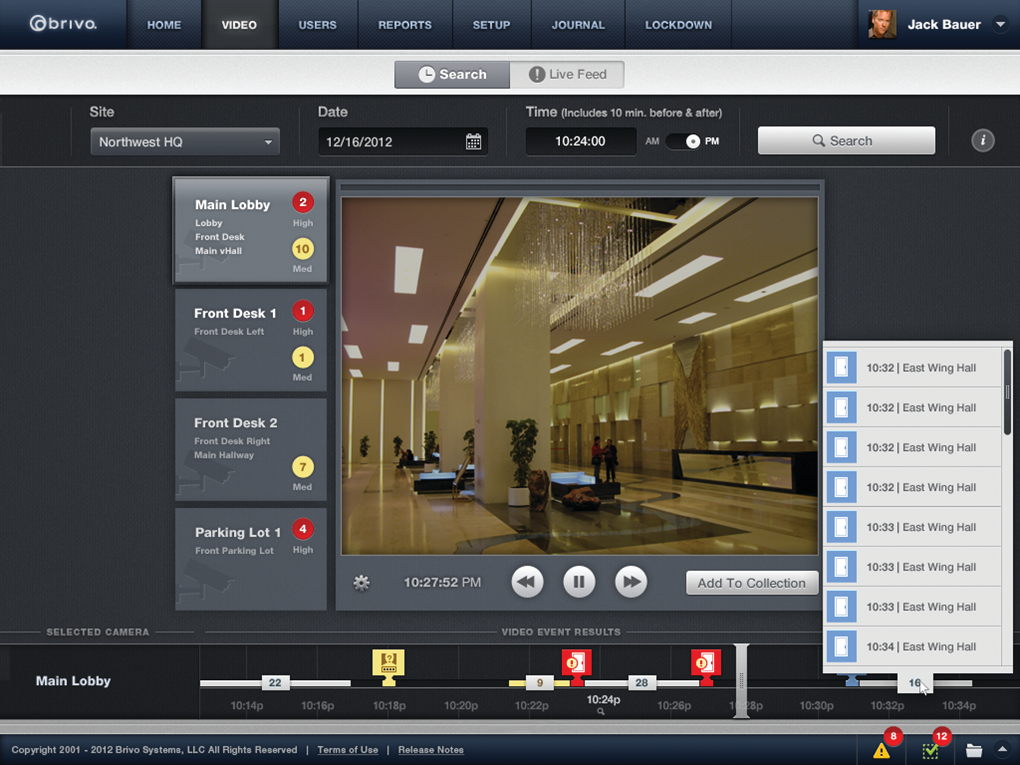Open the REPORTS navigation tab

point(404,24)
